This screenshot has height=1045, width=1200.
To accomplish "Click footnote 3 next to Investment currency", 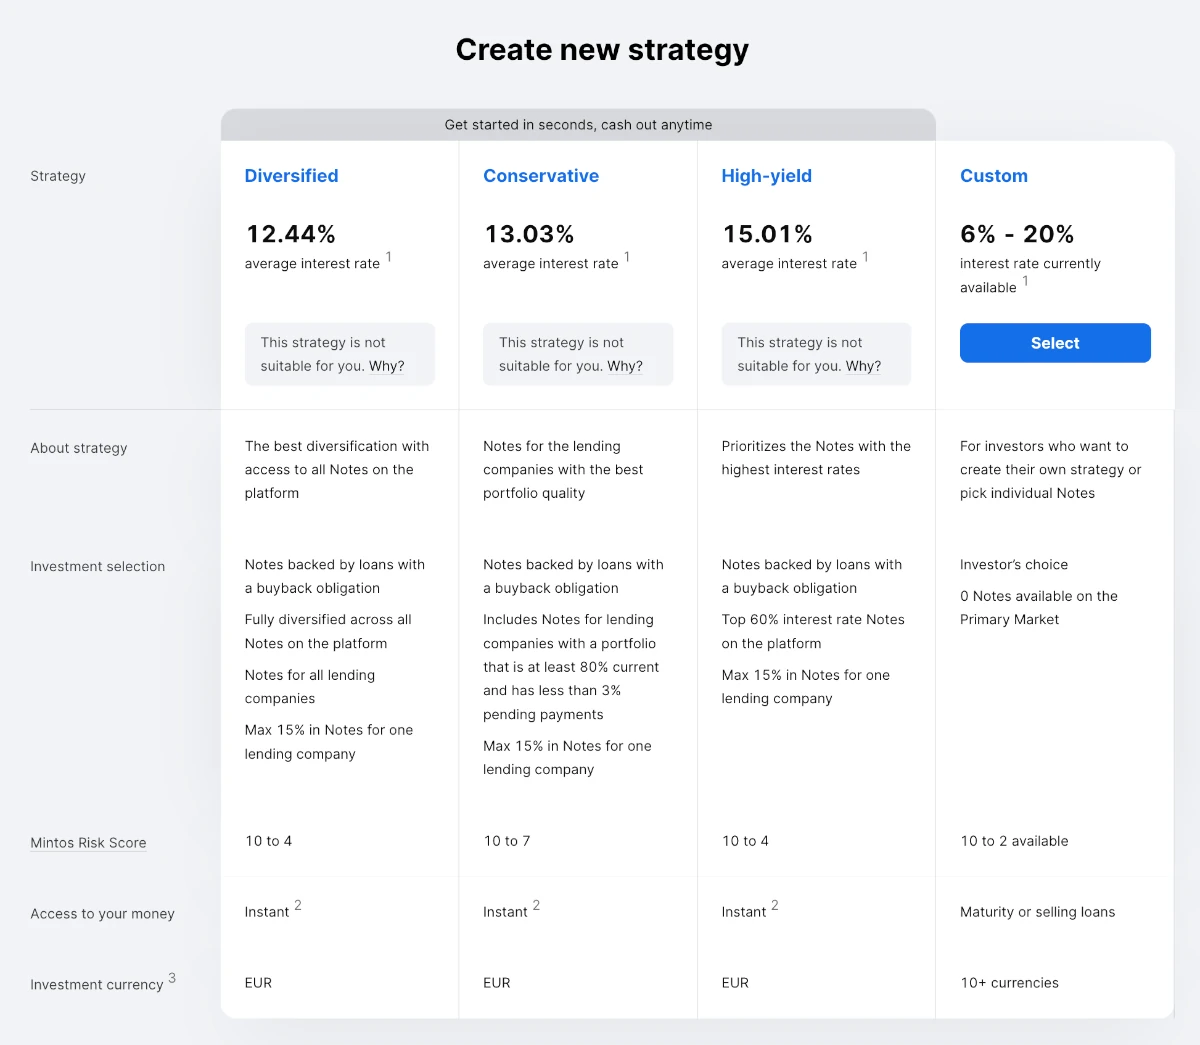I will 172,978.
